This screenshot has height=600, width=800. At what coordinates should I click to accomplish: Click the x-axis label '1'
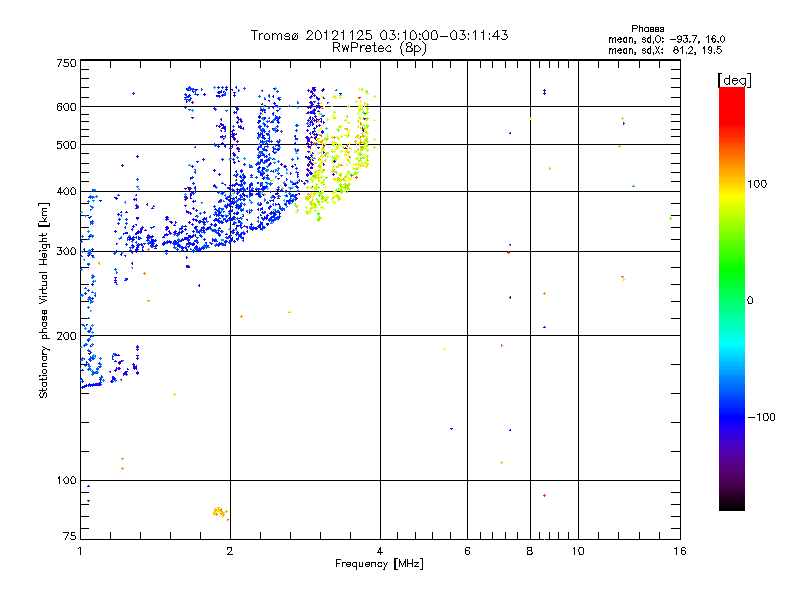80,551
